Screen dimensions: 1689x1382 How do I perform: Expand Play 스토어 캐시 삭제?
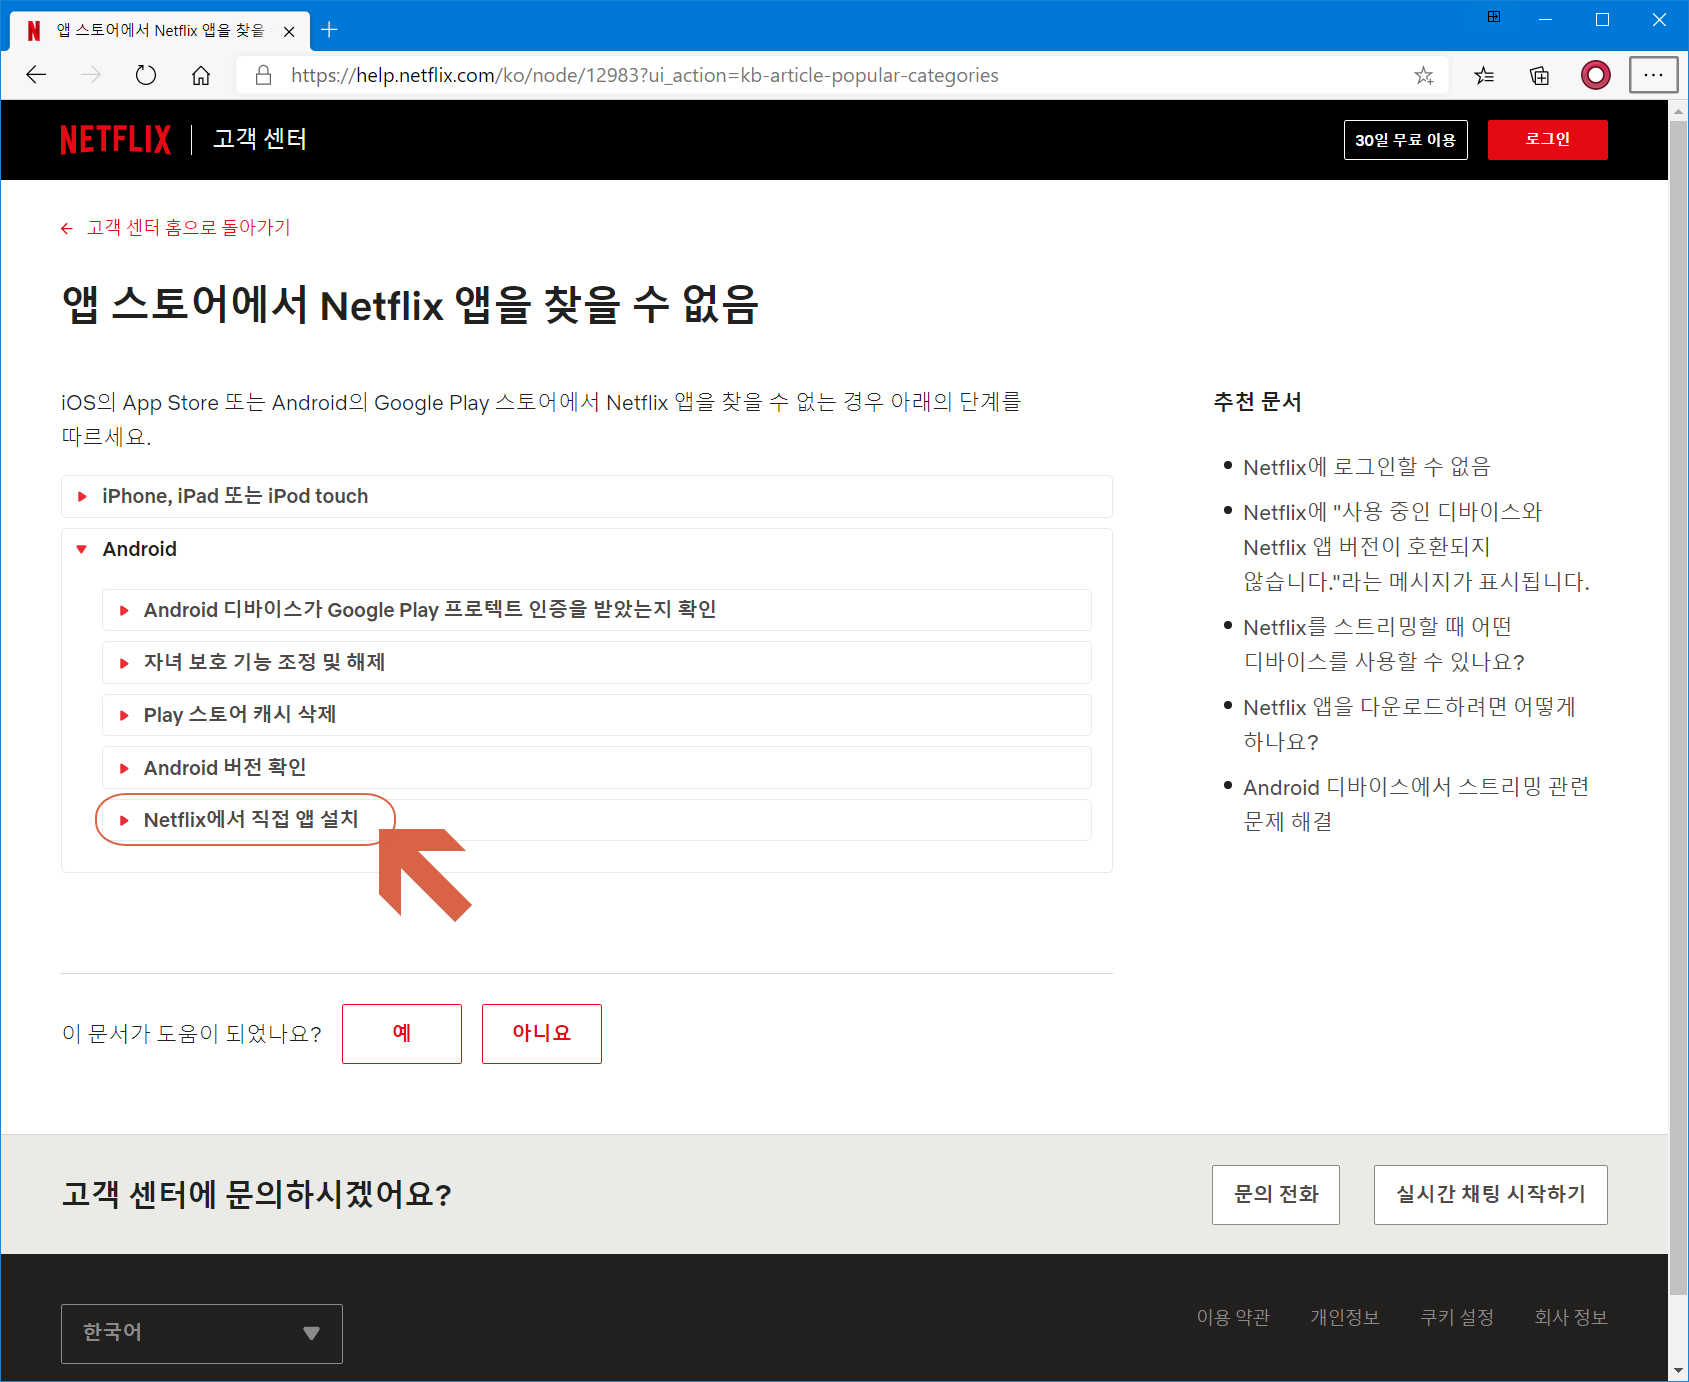pyautogui.click(x=596, y=715)
